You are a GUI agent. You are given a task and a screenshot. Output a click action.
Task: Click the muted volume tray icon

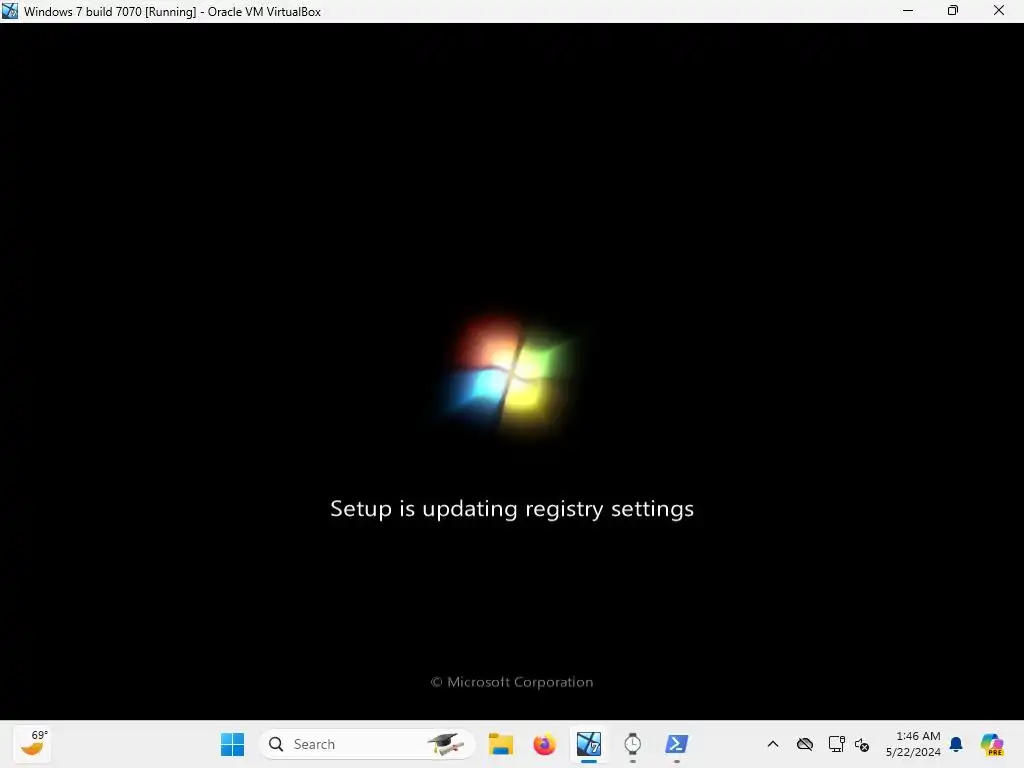coord(862,744)
